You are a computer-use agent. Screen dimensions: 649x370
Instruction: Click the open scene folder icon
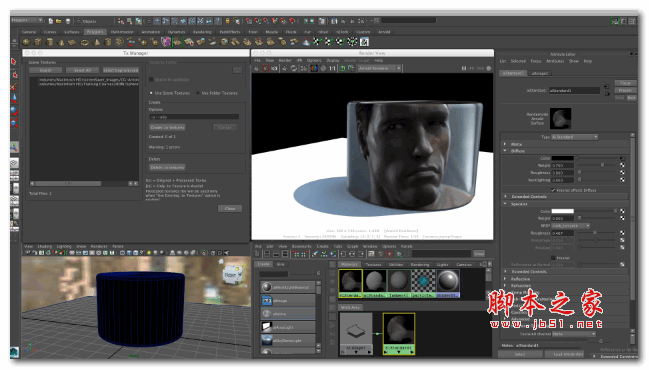pyautogui.click(x=59, y=21)
